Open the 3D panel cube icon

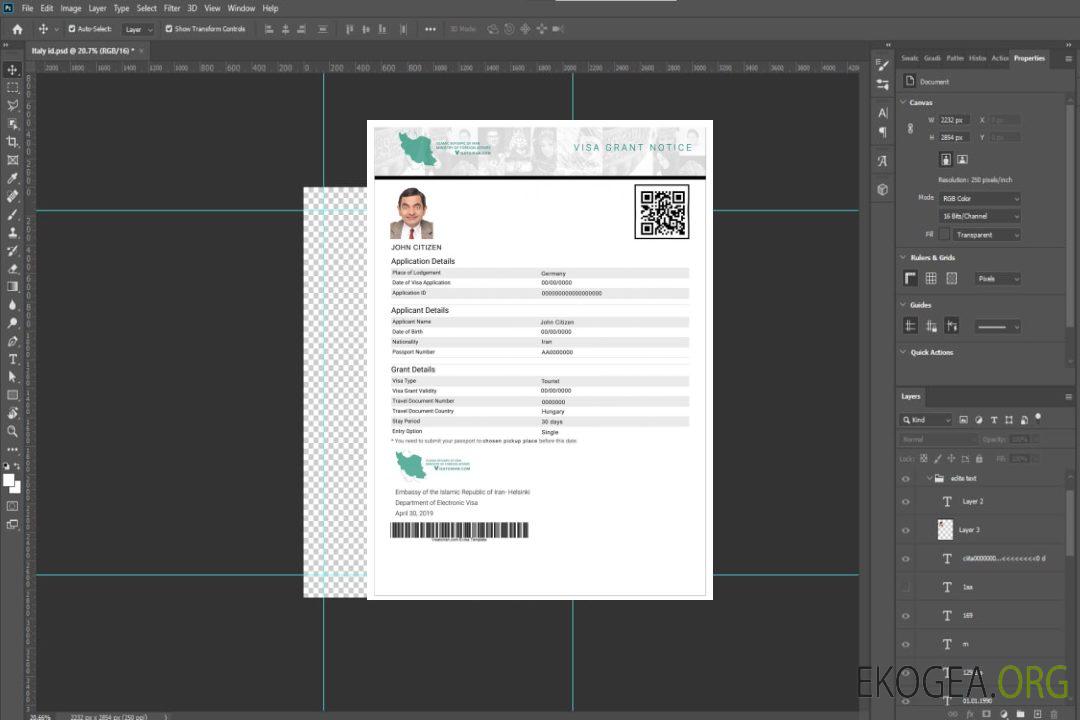tap(882, 189)
